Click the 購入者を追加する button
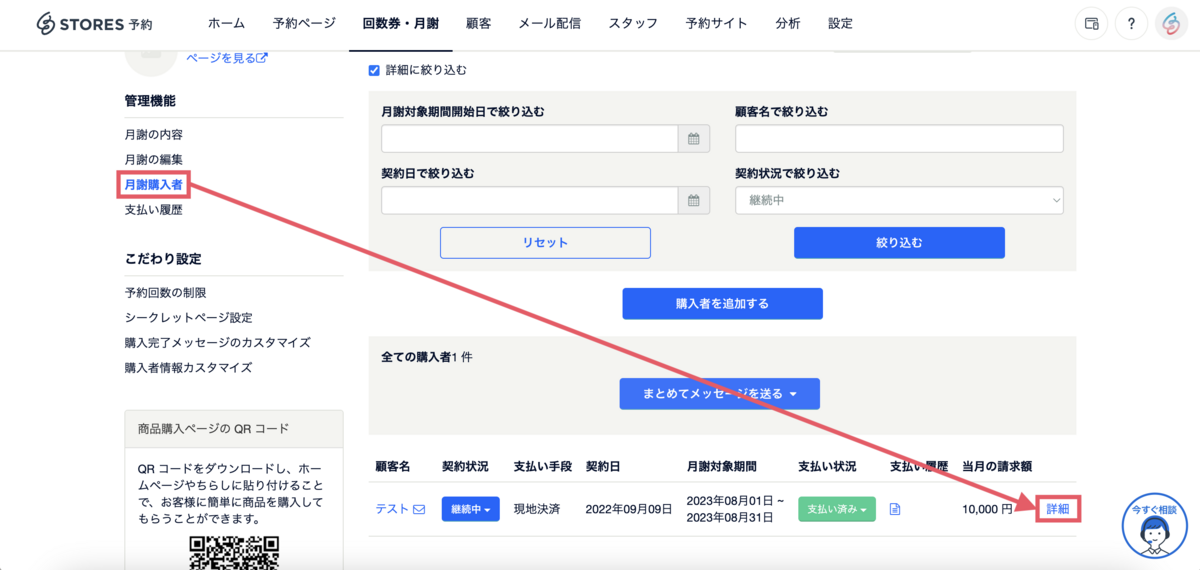The image size is (1200, 570). click(x=722, y=304)
